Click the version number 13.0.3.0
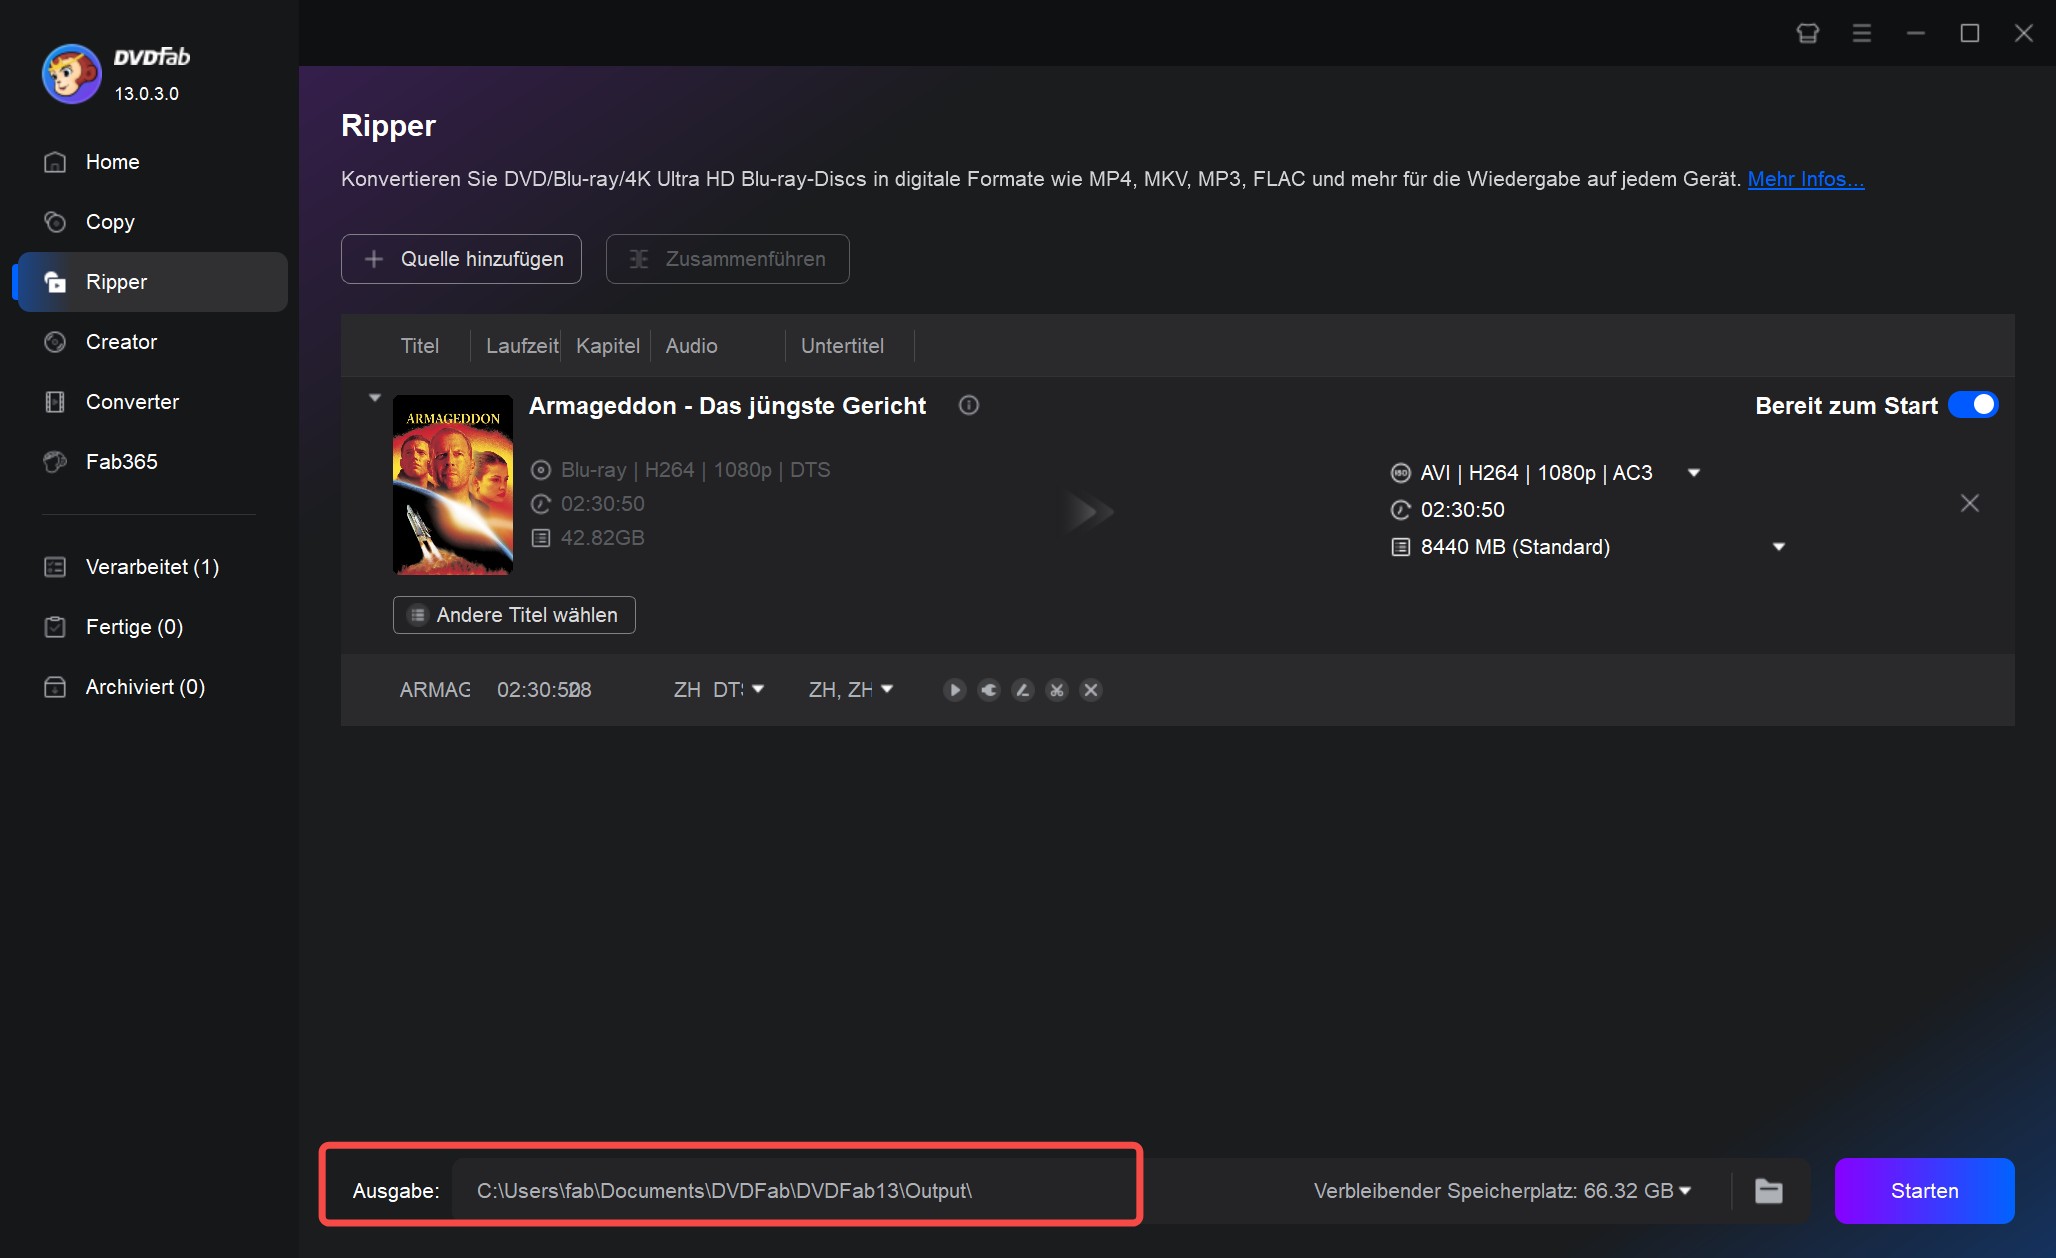Screen dimensions: 2056x1258 point(147,94)
